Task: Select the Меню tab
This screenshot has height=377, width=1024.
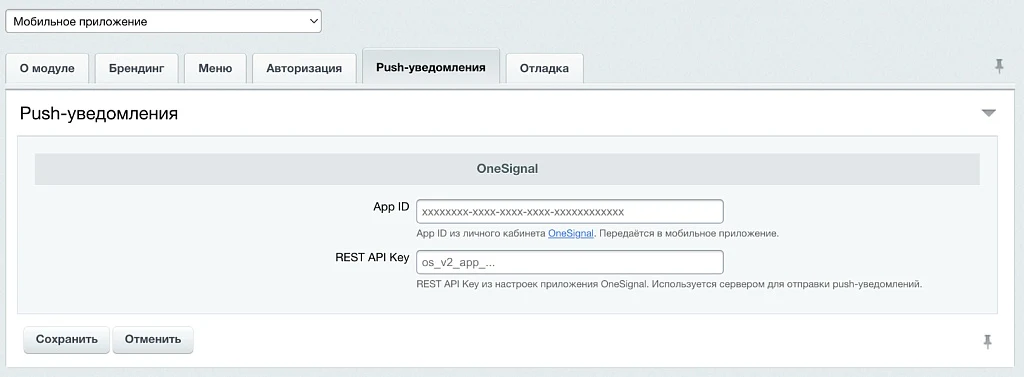Action: point(215,68)
